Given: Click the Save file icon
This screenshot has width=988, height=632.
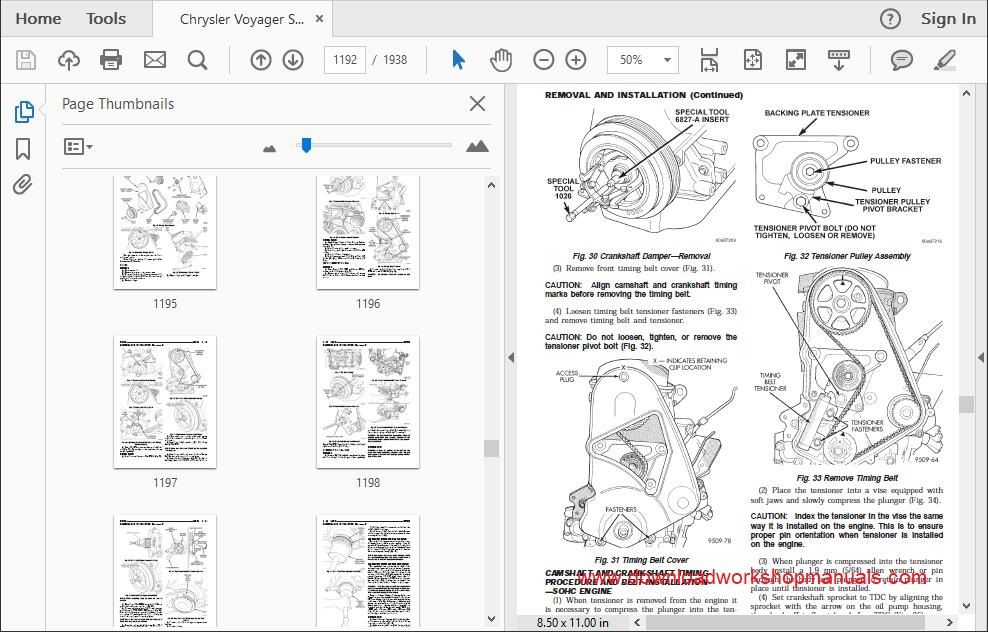Looking at the screenshot, I should click(26, 60).
